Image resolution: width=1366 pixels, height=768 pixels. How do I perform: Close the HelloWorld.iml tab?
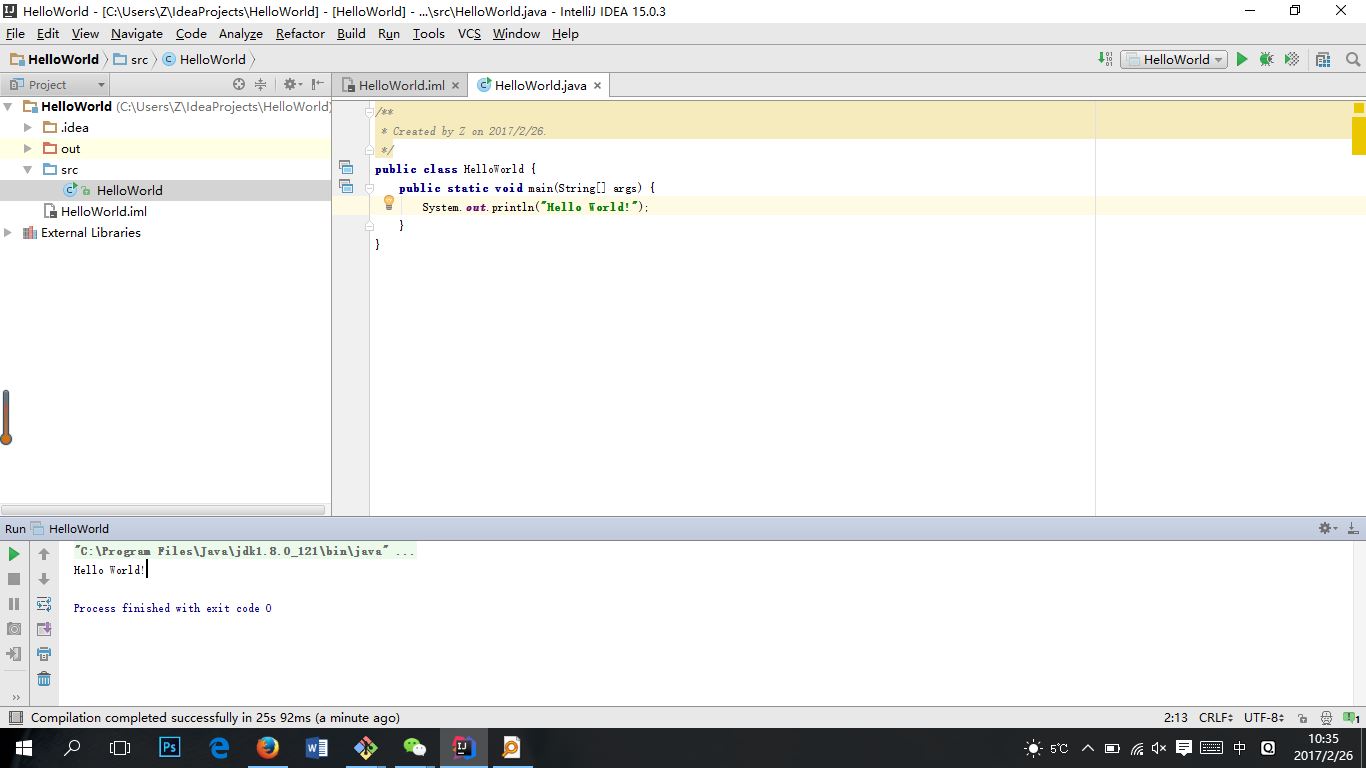click(x=456, y=86)
